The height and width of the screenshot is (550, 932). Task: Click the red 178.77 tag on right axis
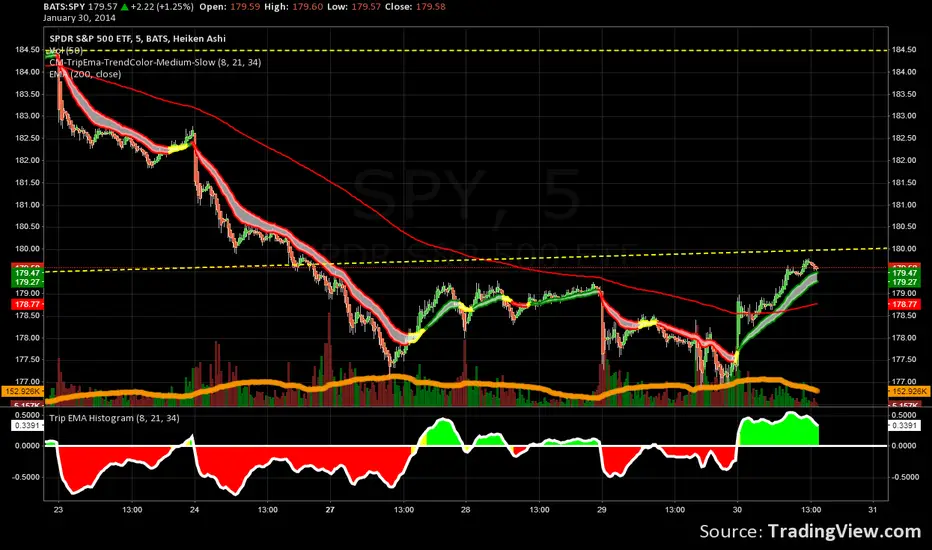[904, 304]
